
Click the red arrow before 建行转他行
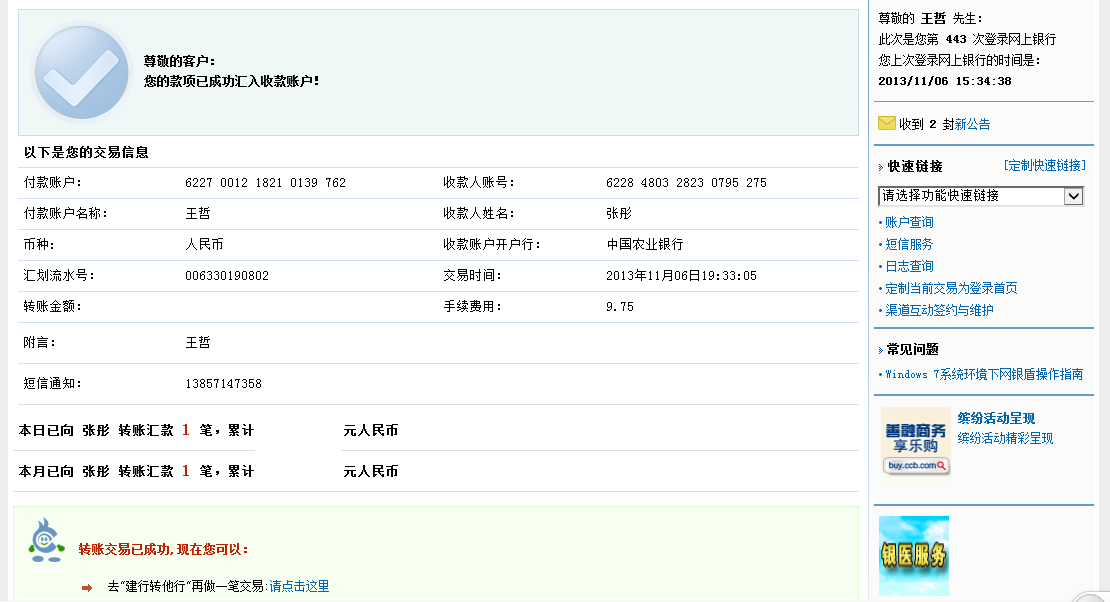tap(87, 587)
